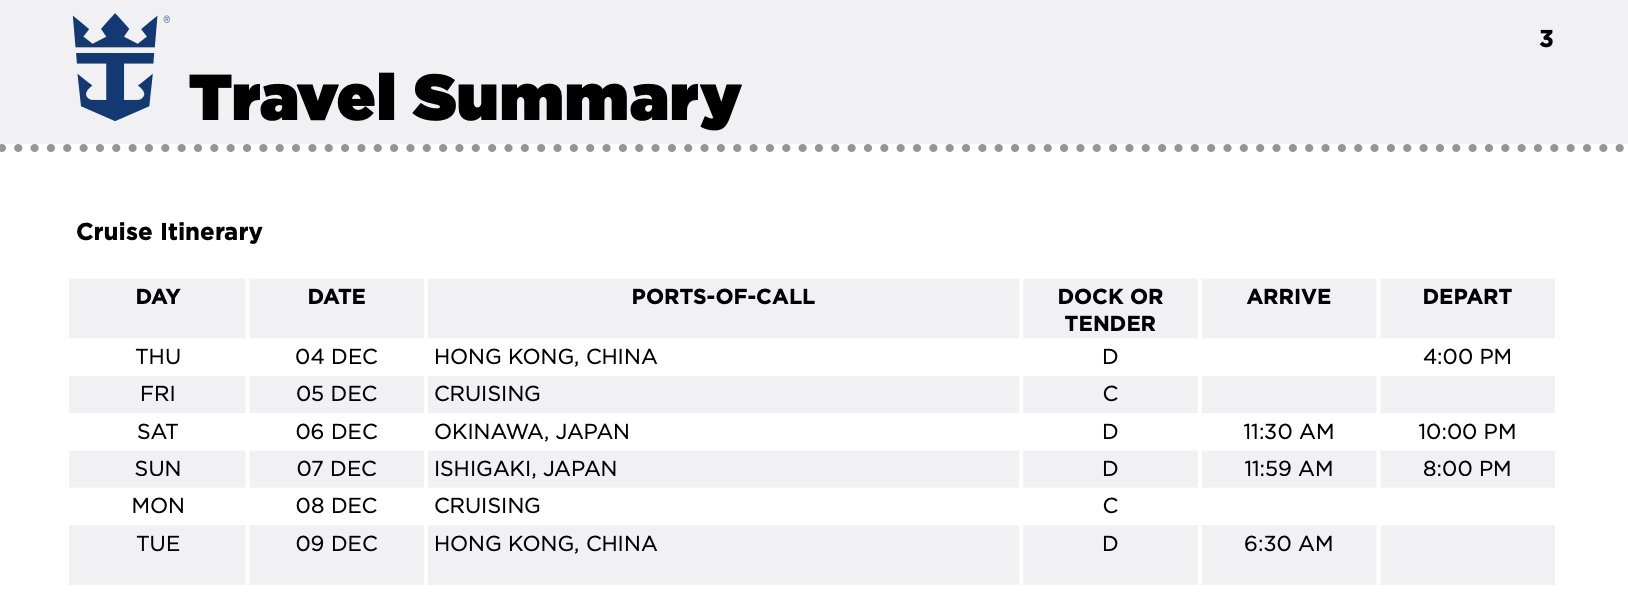Image resolution: width=1628 pixels, height=610 pixels.
Task: Click the PORTS-OF-CALL column header
Action: [723, 297]
